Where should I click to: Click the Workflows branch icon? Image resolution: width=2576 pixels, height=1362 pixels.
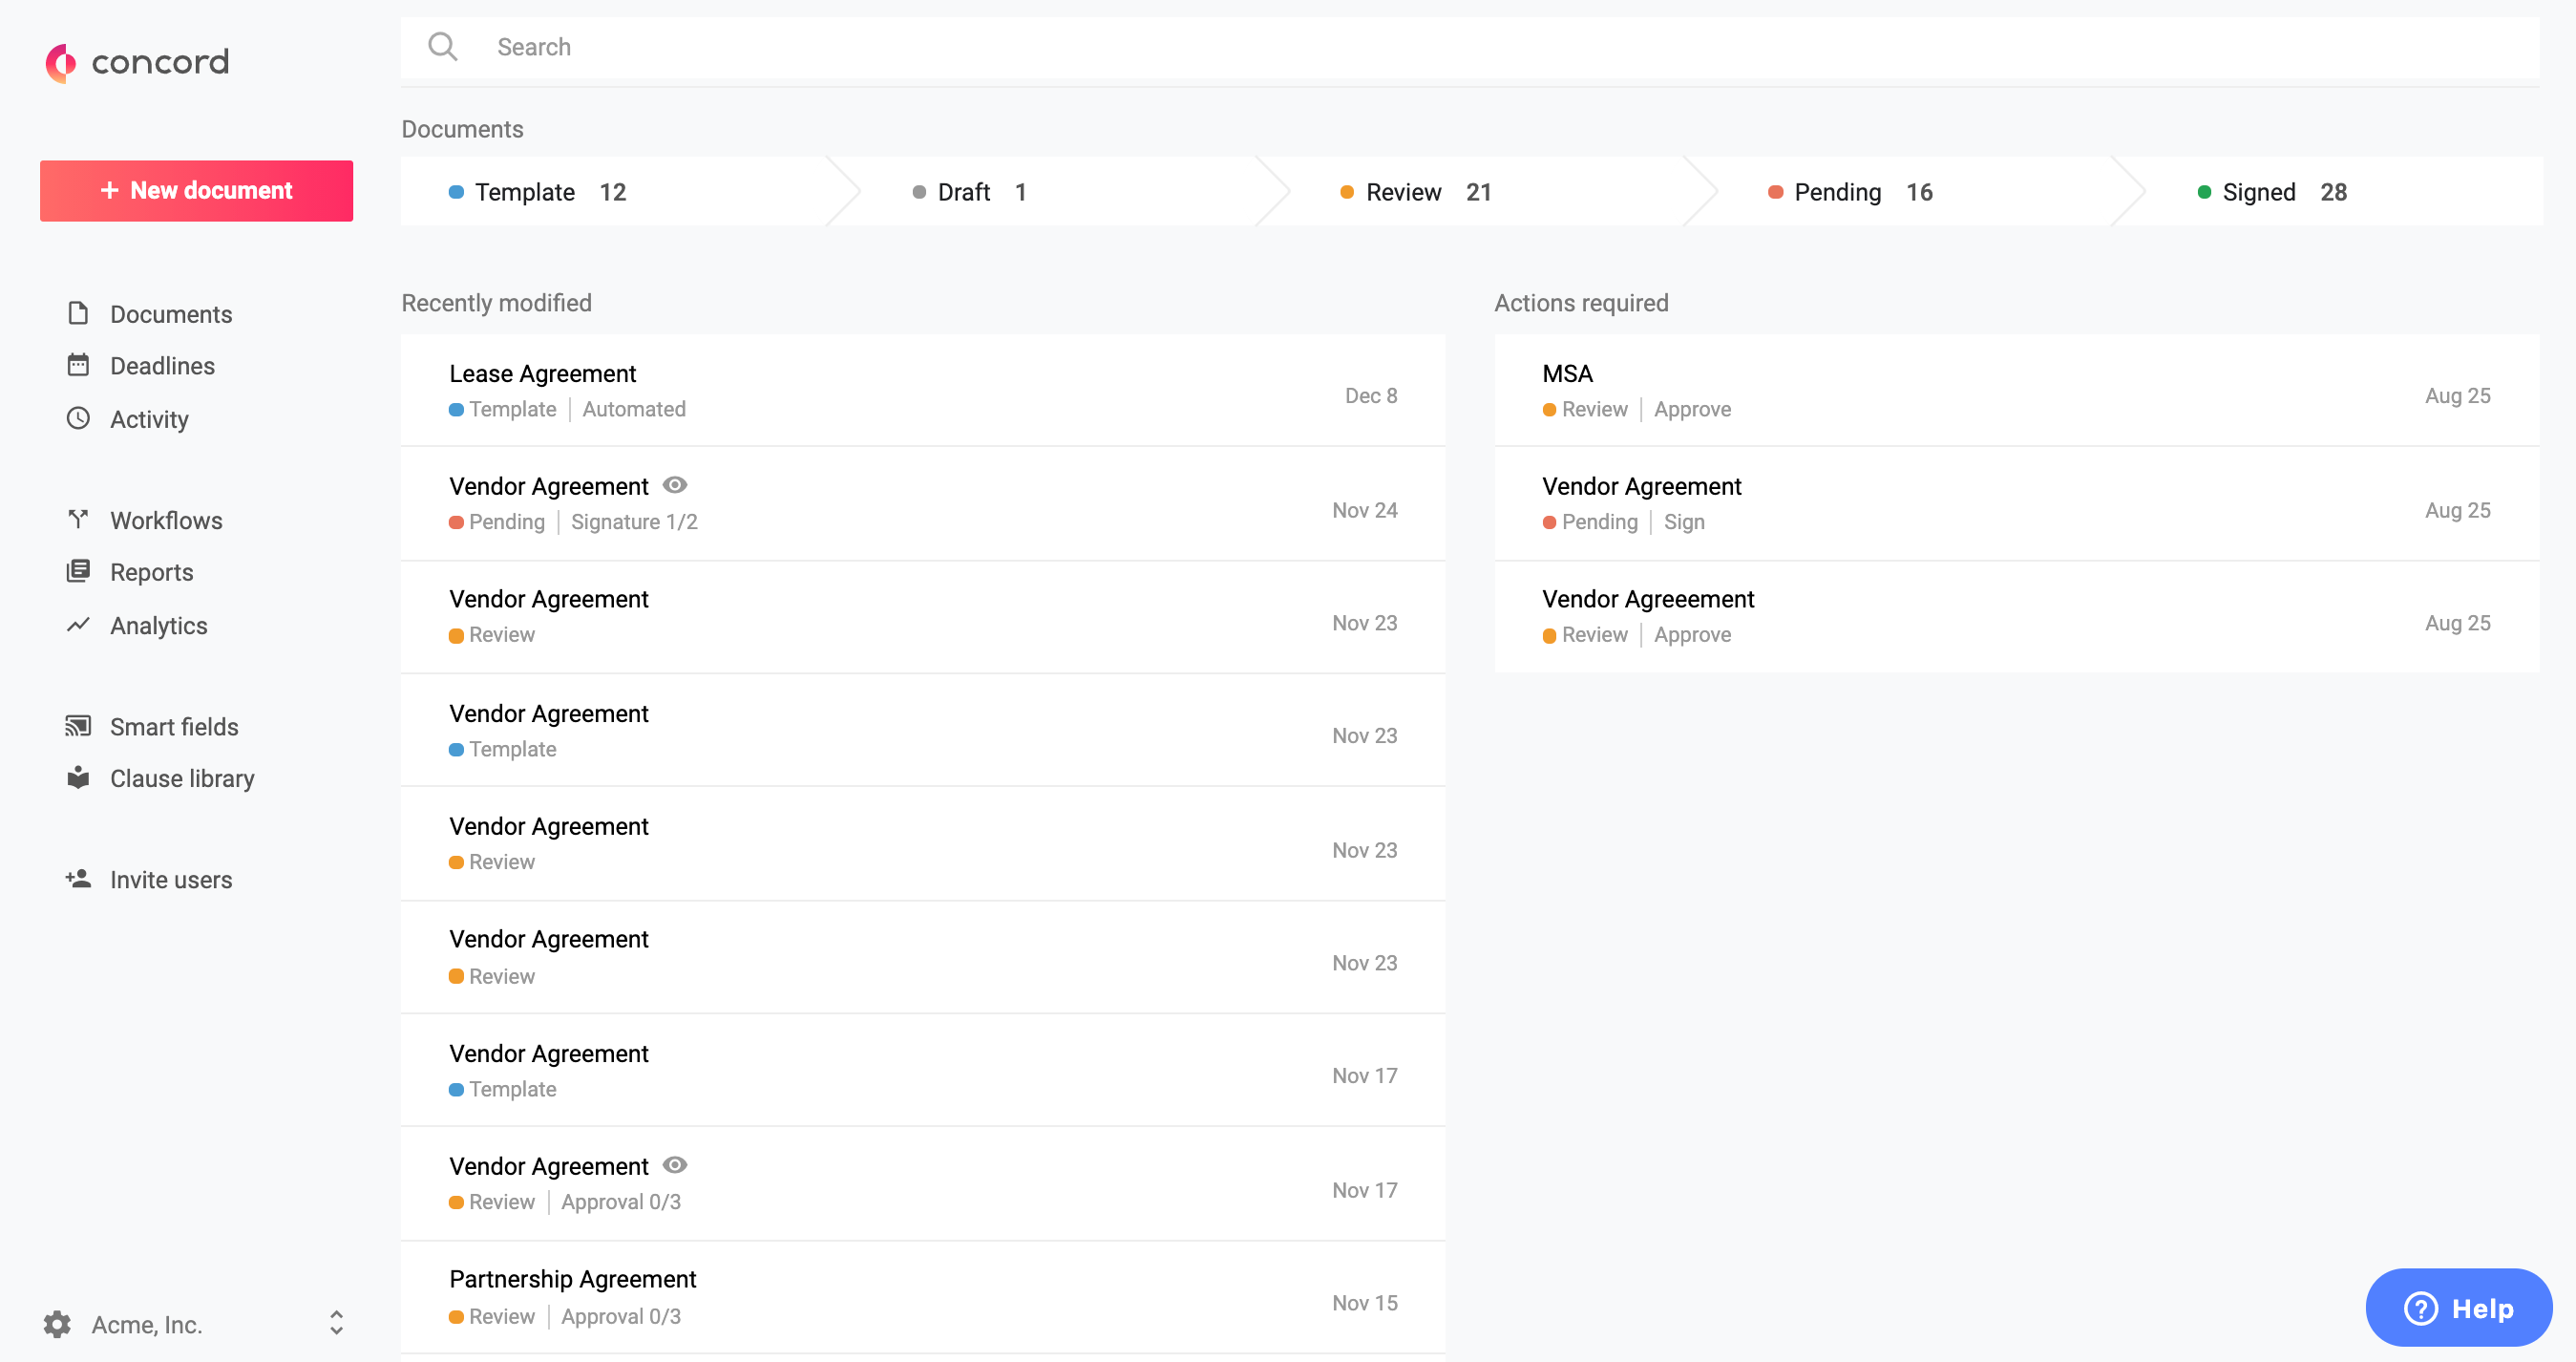click(78, 519)
